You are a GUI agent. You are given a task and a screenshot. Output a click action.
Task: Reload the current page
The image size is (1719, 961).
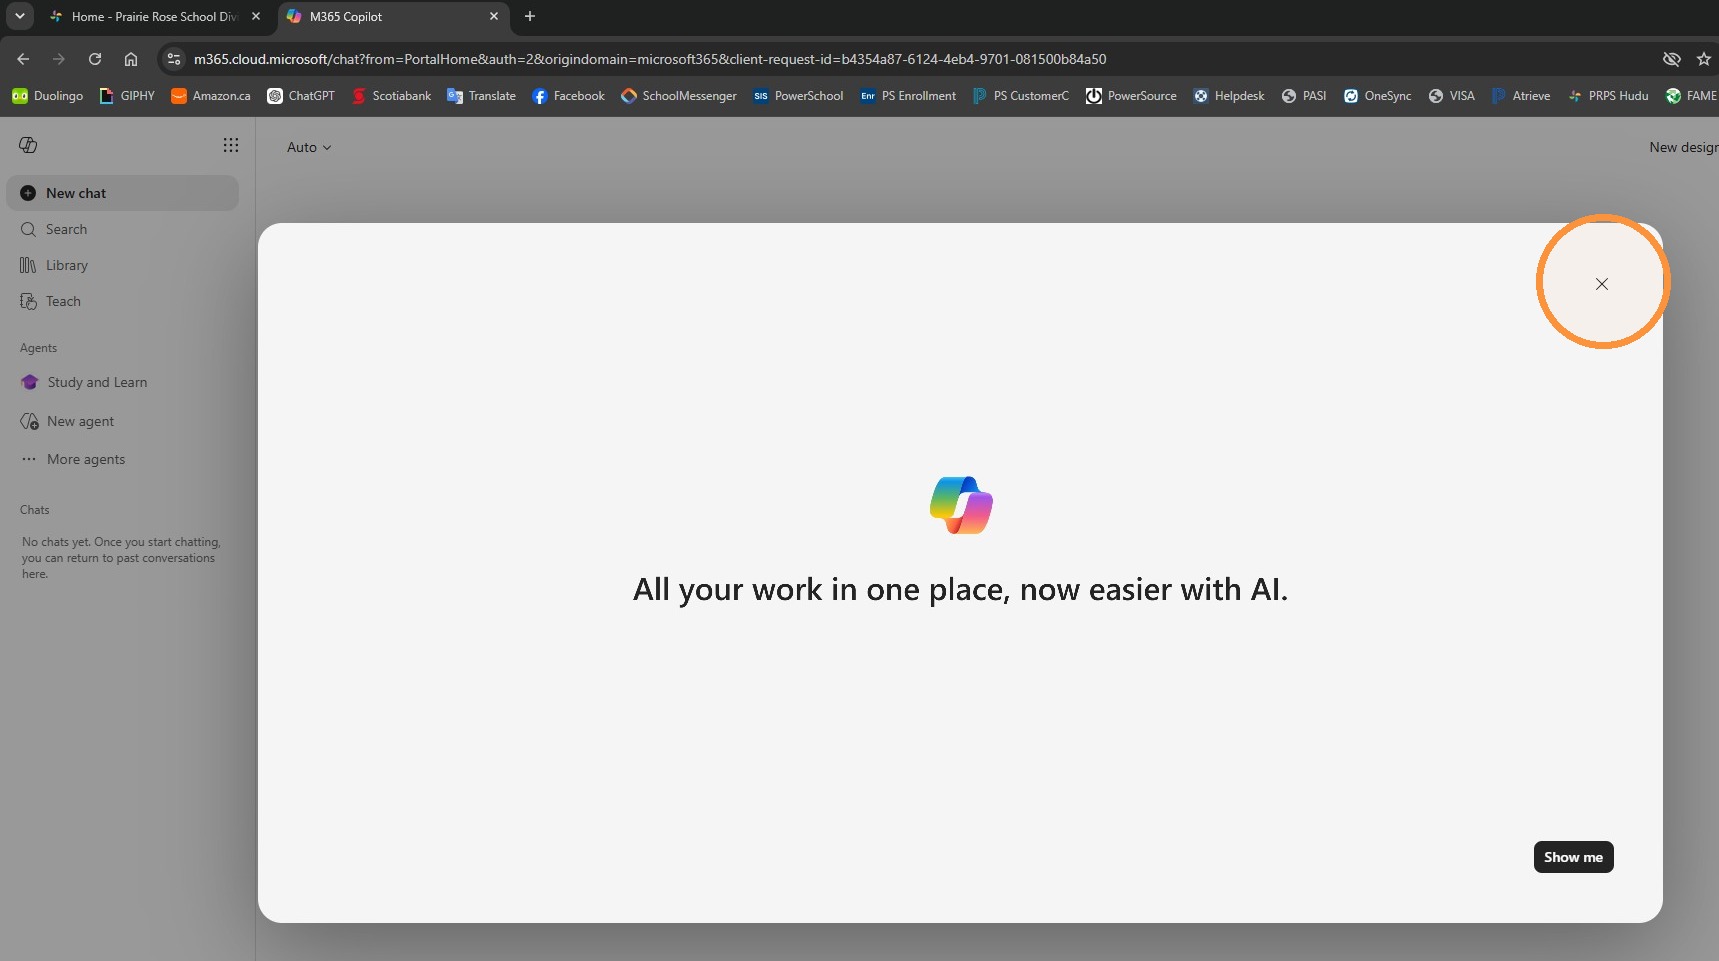point(95,59)
